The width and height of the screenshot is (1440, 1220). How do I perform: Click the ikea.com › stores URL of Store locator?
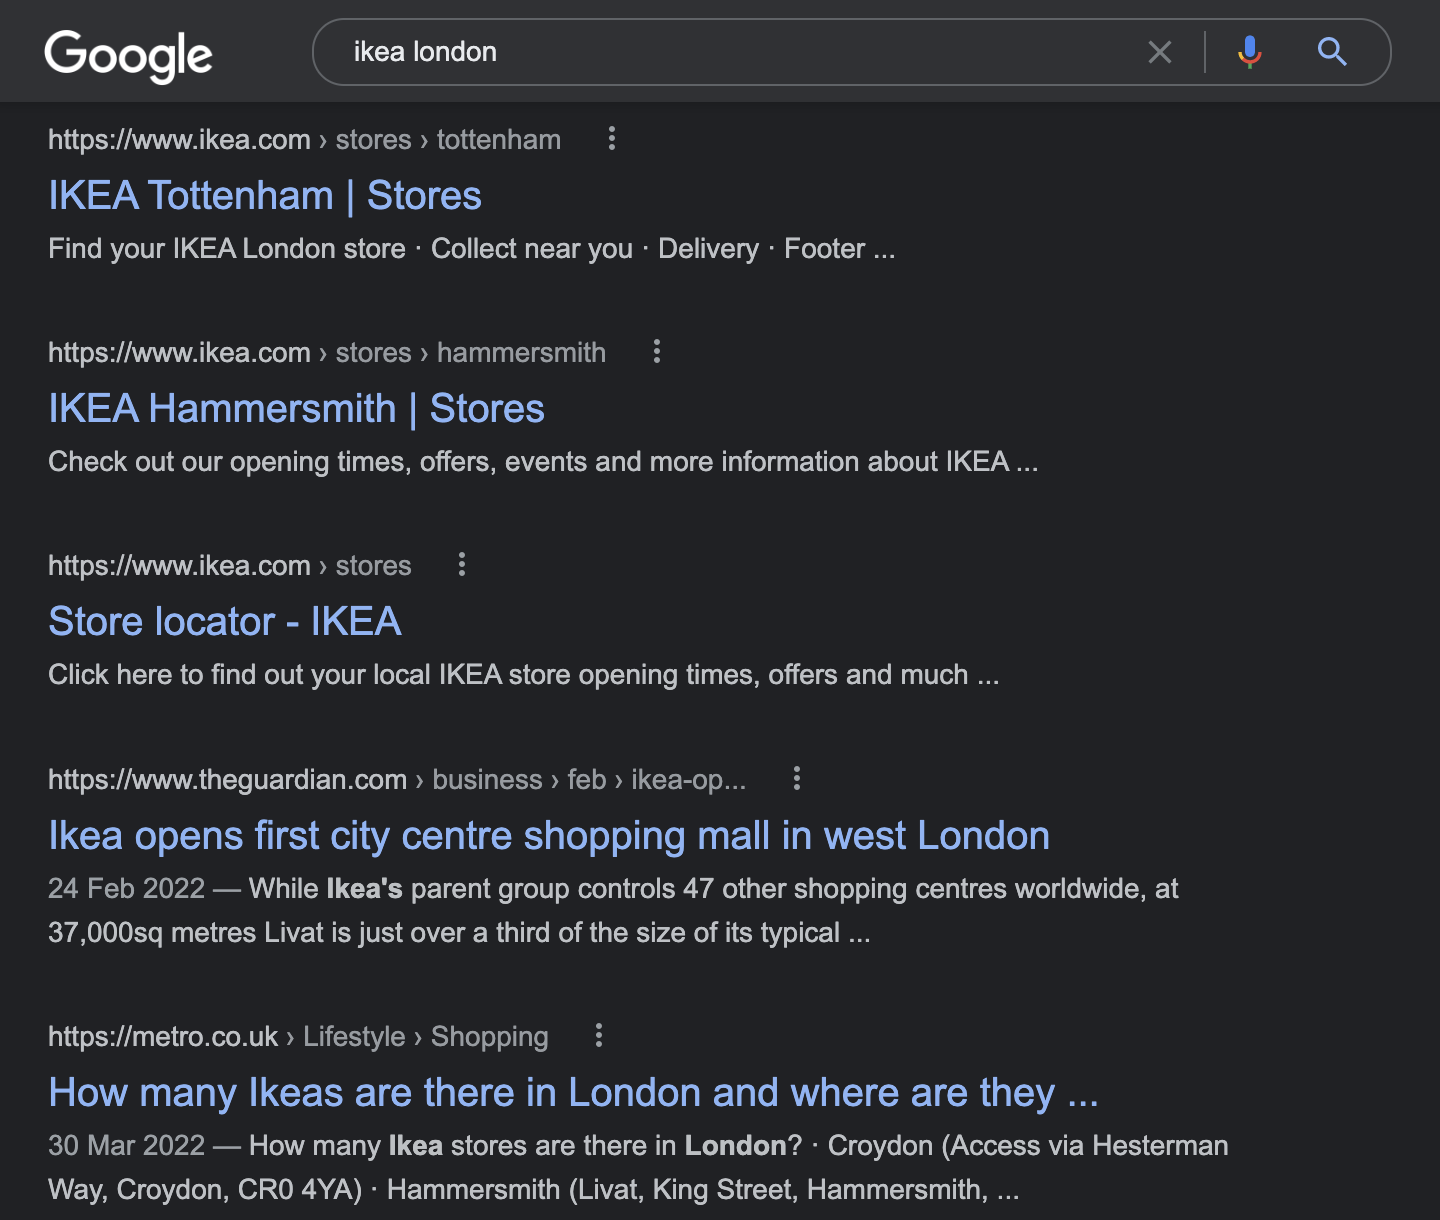click(230, 566)
